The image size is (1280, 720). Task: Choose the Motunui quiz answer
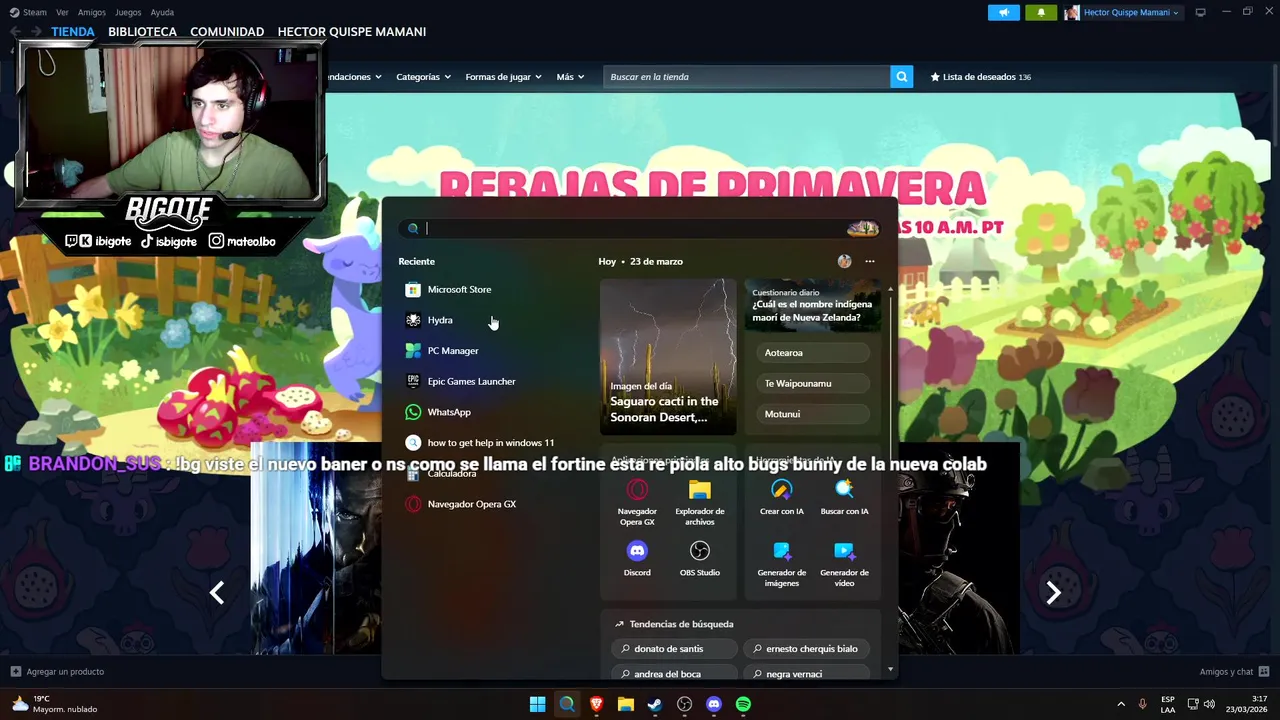point(811,414)
